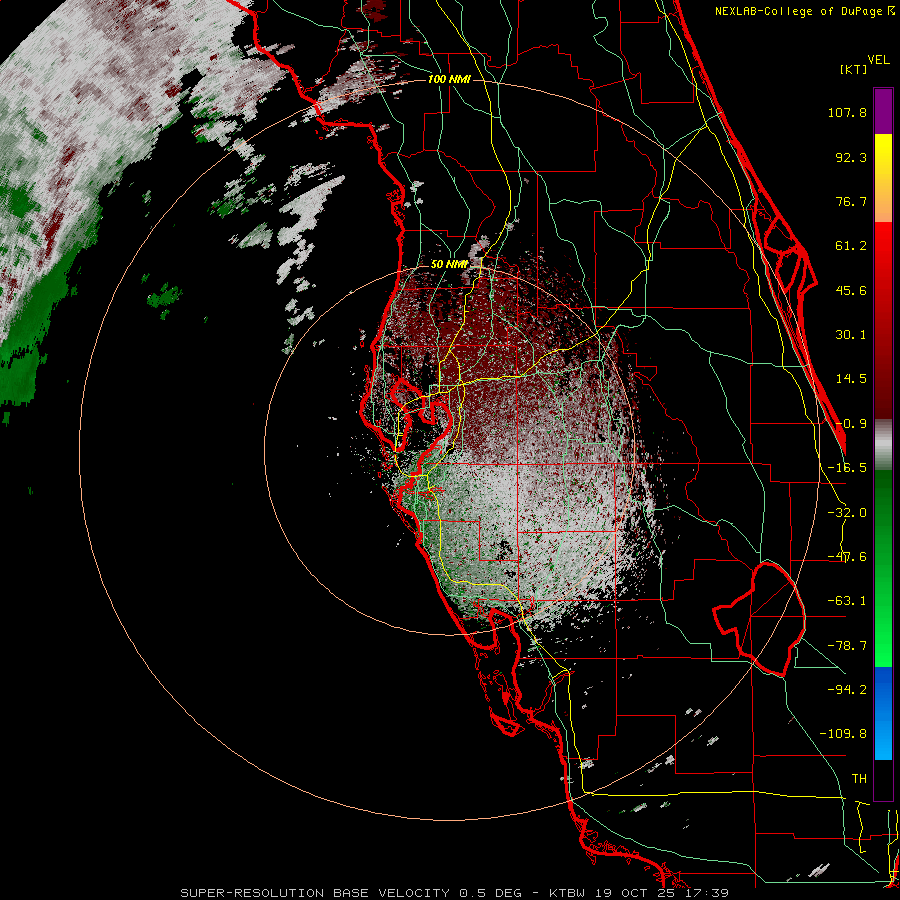Click the VEL legend title
Viewport: 900px width, 900px height.
(878, 60)
